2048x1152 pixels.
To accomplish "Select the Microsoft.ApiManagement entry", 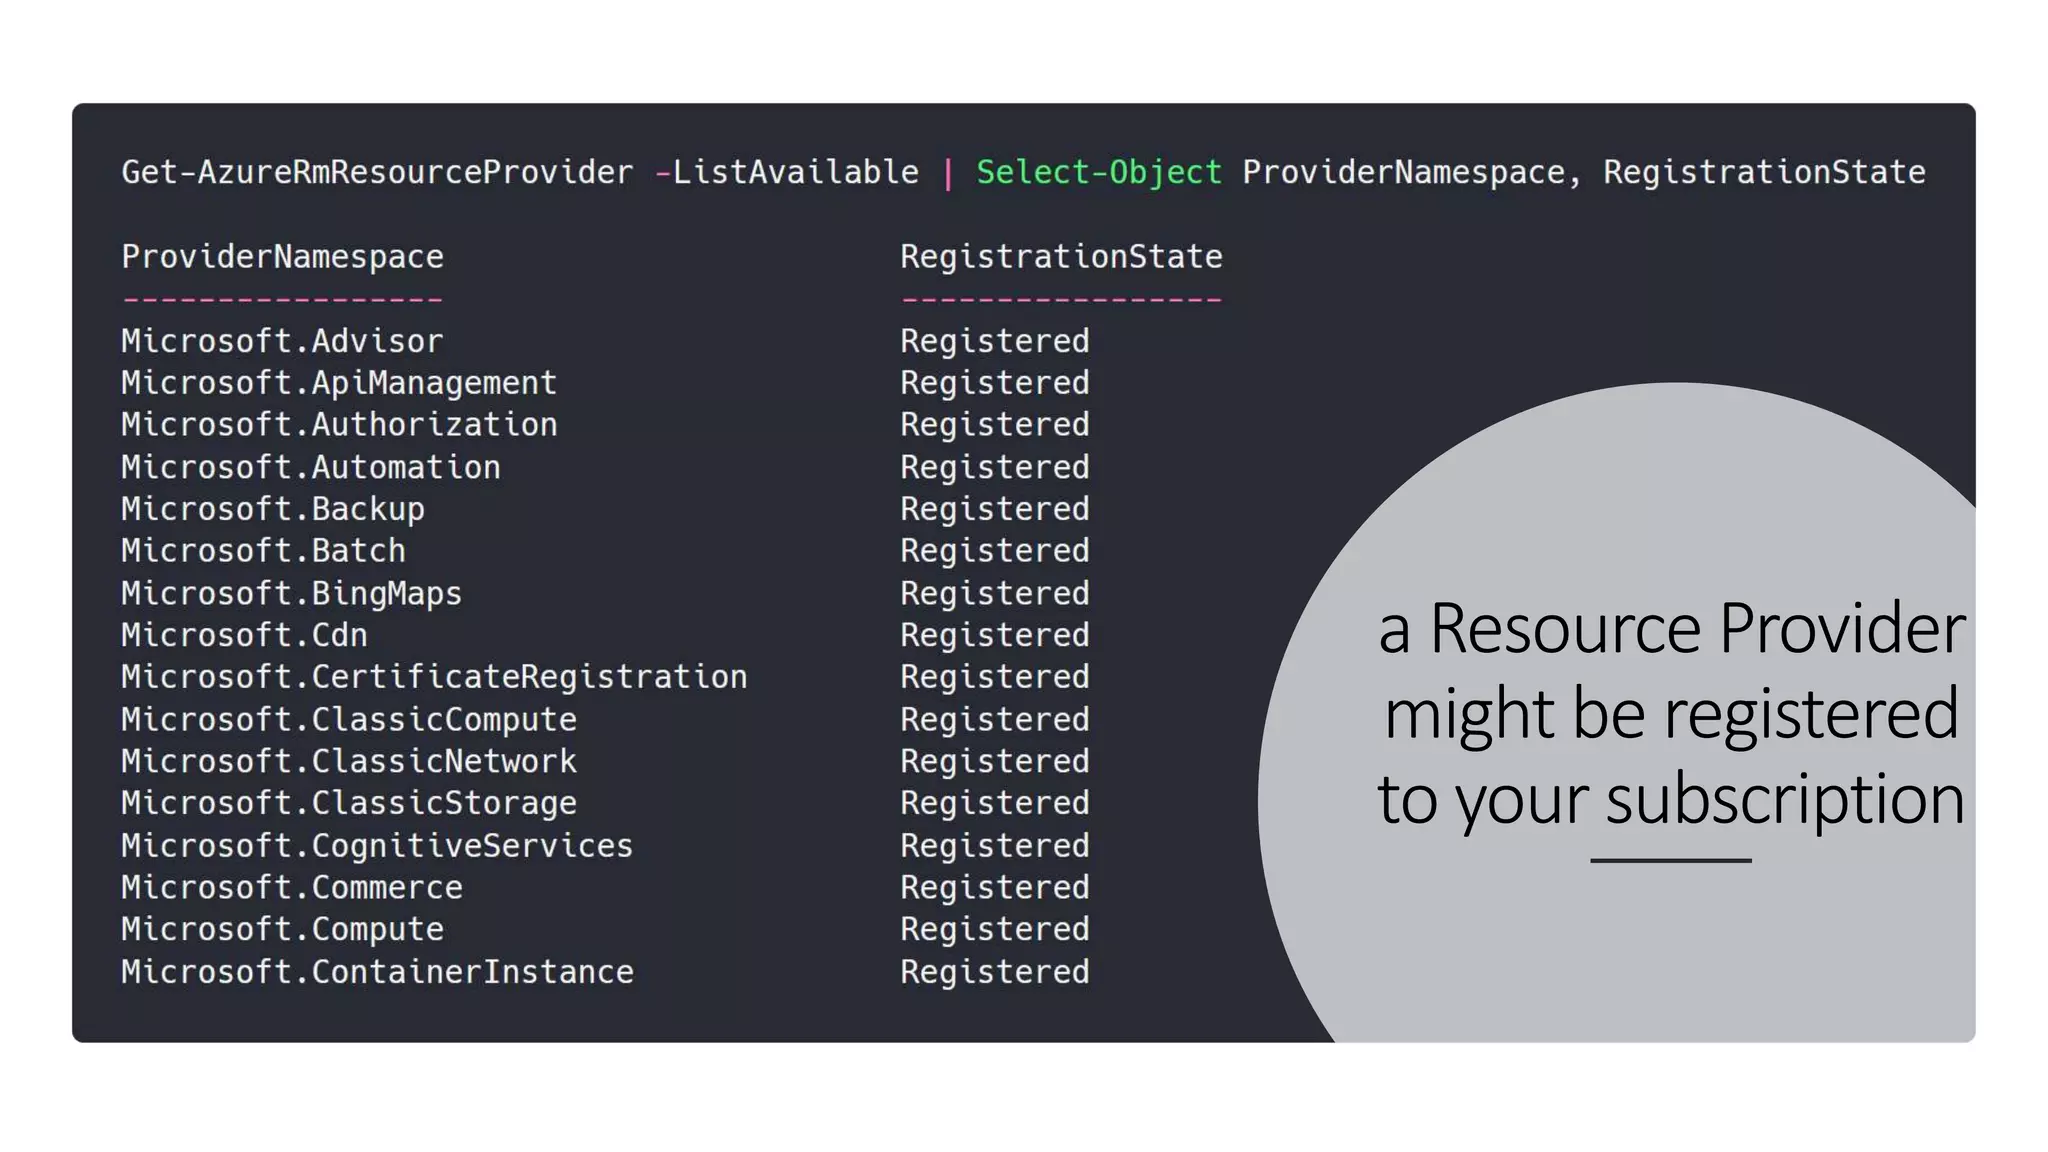I will point(339,383).
